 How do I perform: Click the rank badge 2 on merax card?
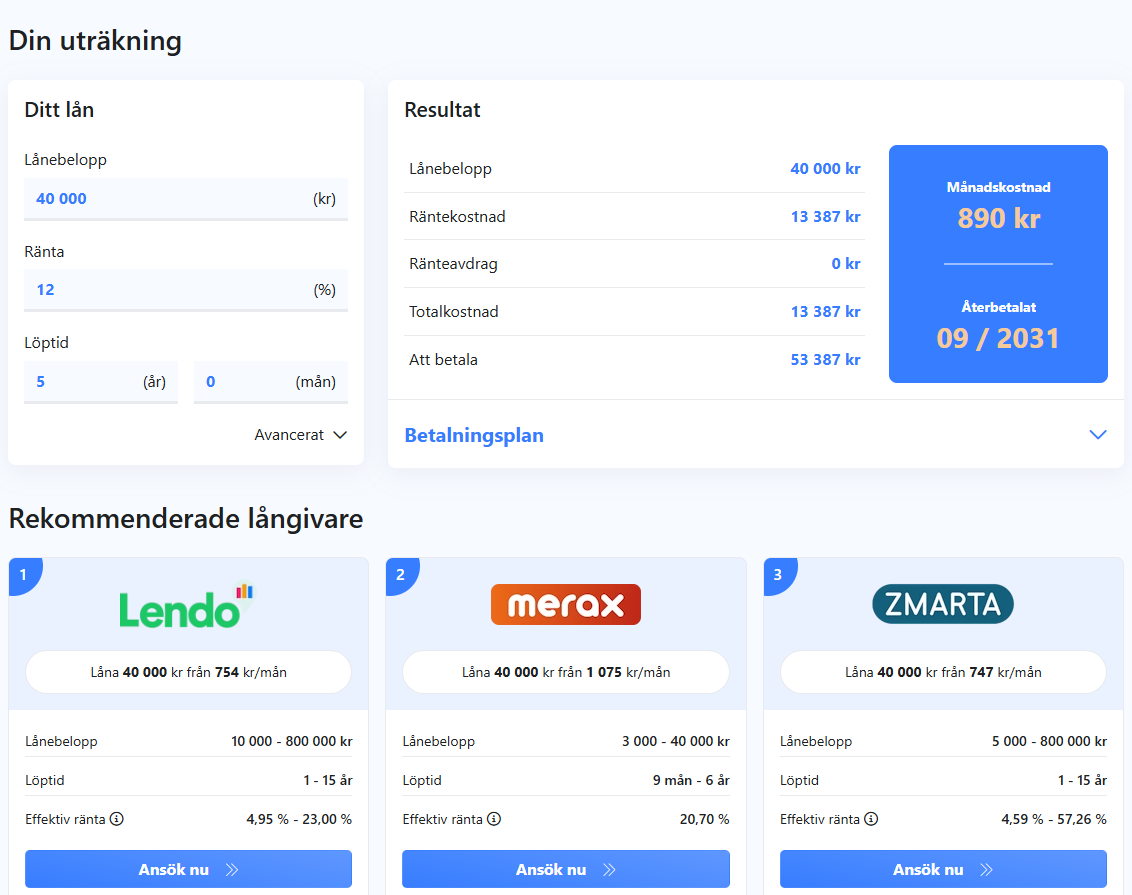[x=401, y=575]
